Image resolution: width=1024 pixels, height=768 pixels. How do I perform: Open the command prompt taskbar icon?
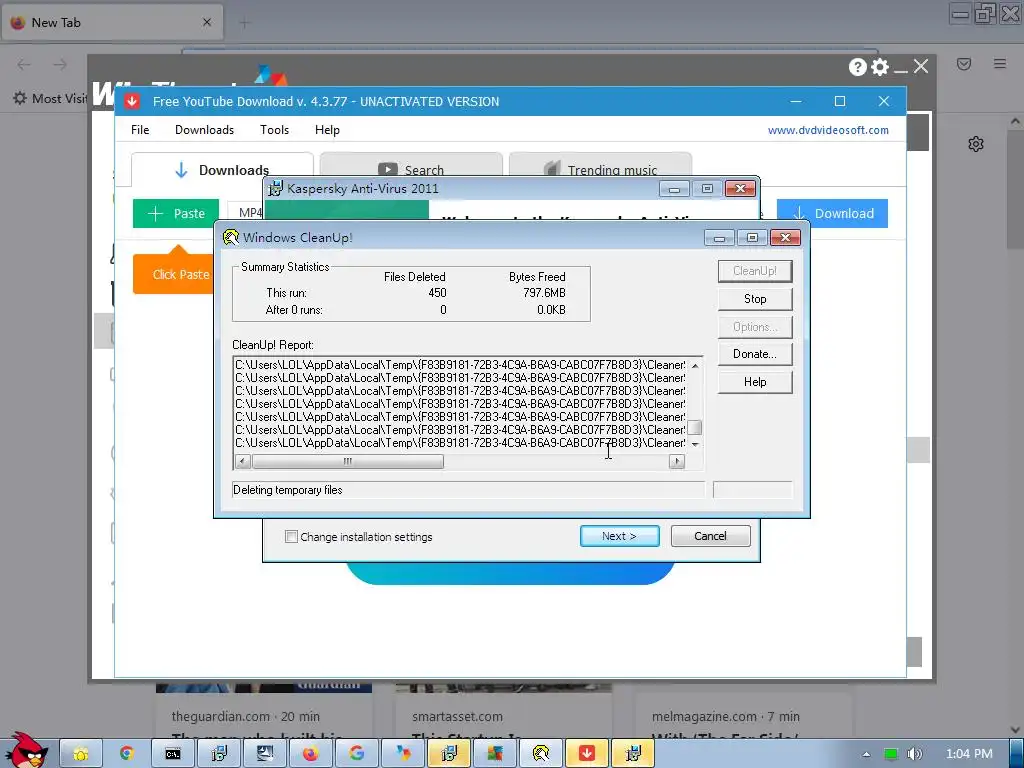click(172, 754)
